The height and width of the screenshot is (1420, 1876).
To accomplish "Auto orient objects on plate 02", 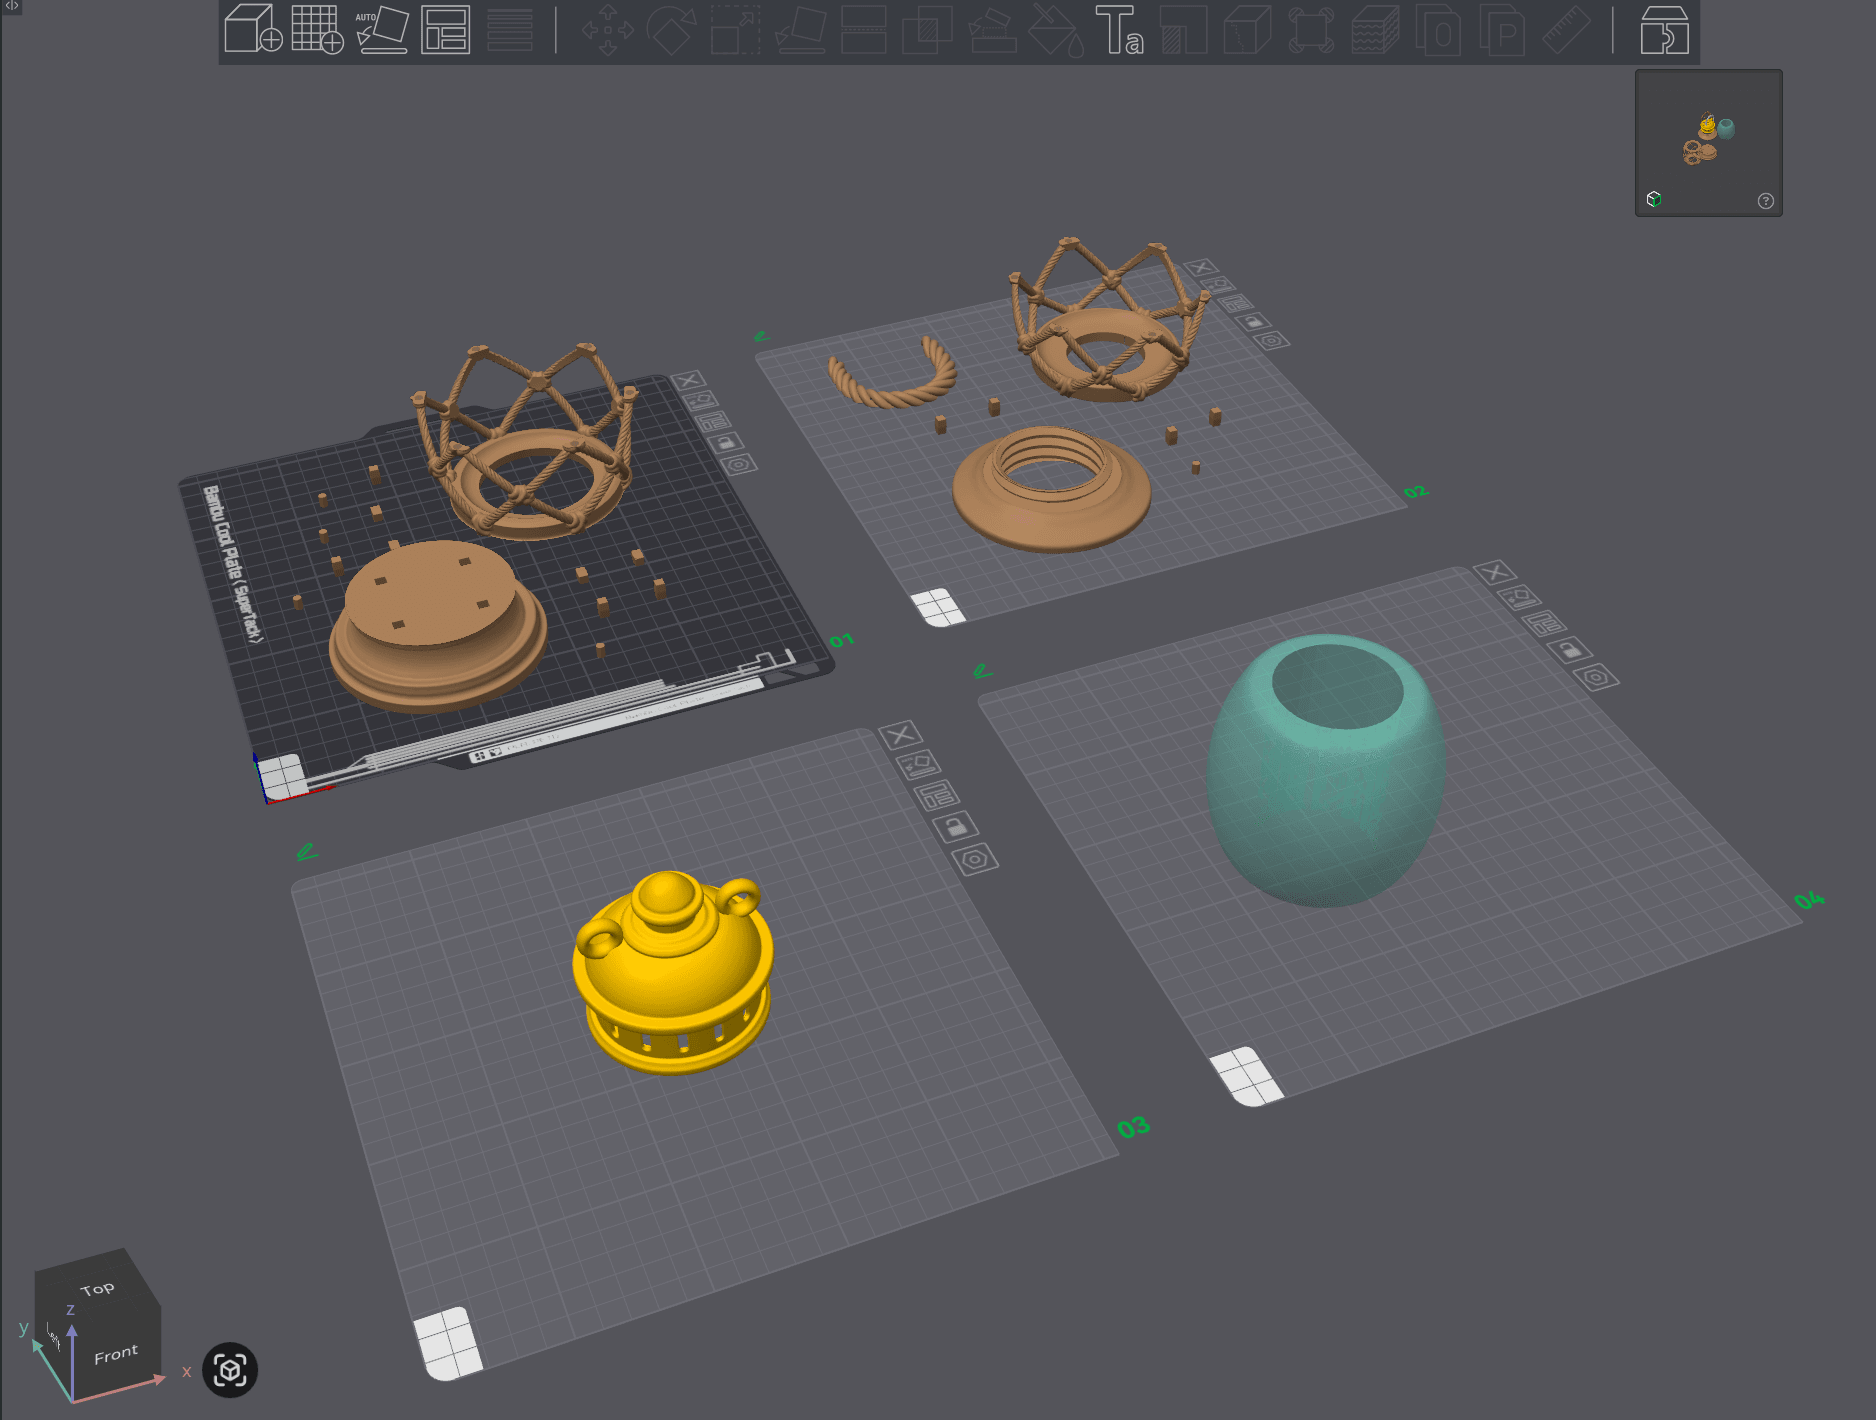I will click(x=1218, y=285).
